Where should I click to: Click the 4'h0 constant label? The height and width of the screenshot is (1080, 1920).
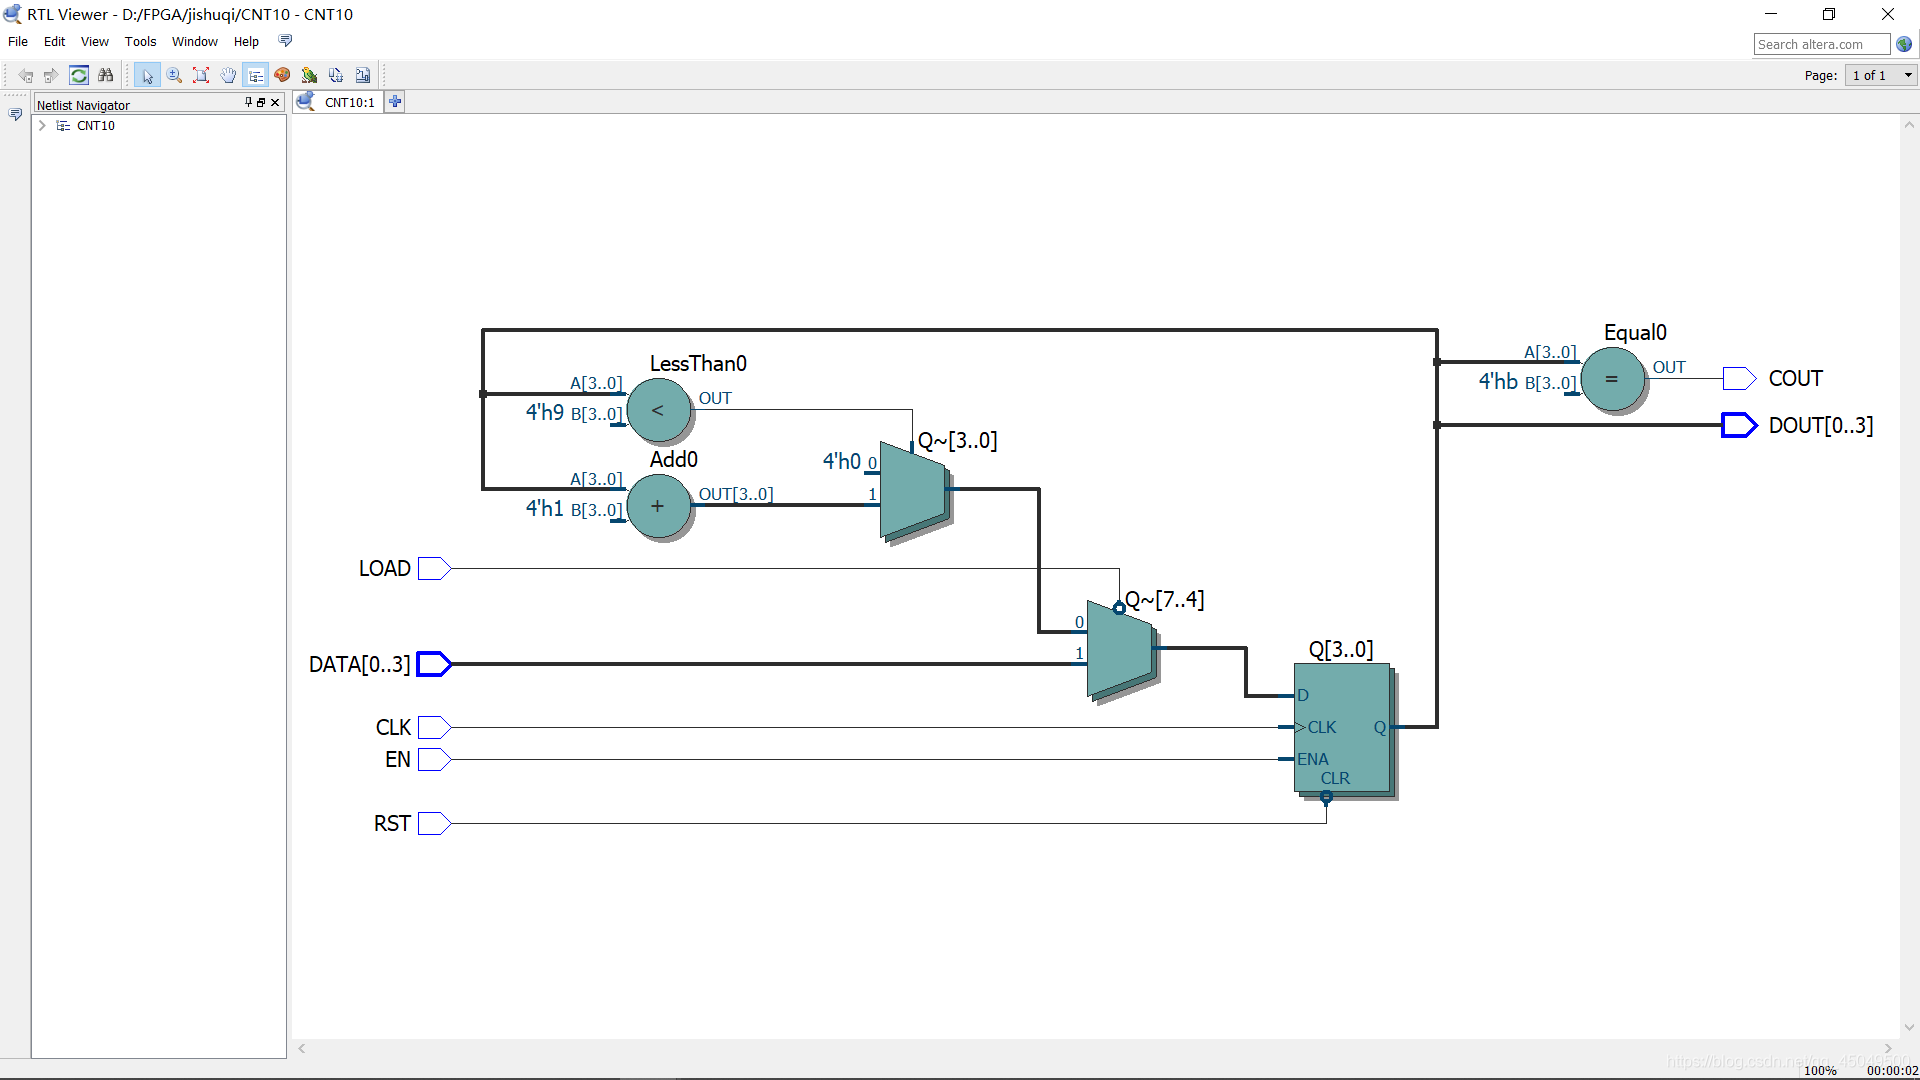842,461
